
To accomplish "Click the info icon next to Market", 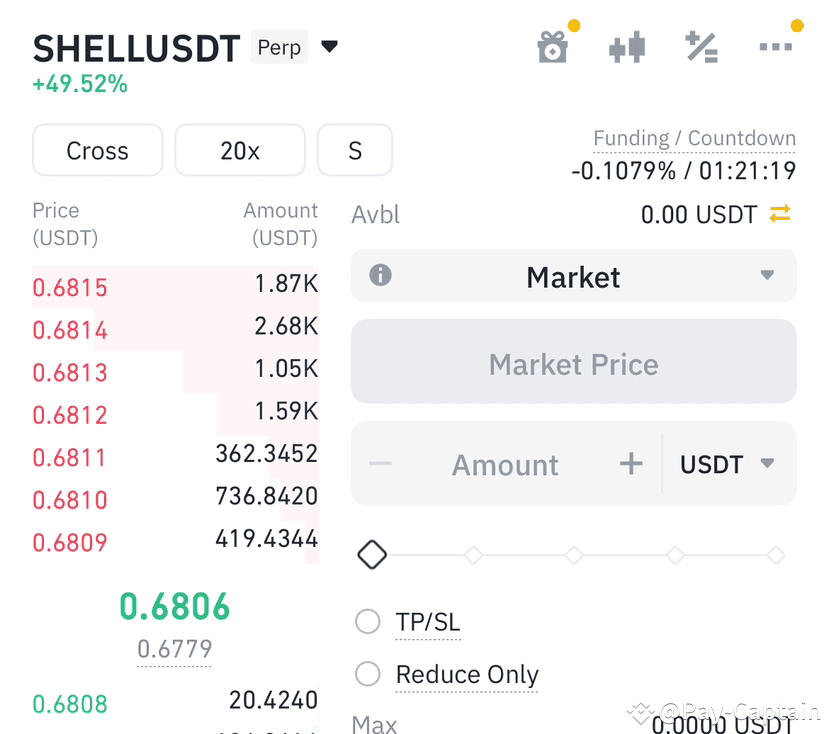I will click(x=379, y=276).
